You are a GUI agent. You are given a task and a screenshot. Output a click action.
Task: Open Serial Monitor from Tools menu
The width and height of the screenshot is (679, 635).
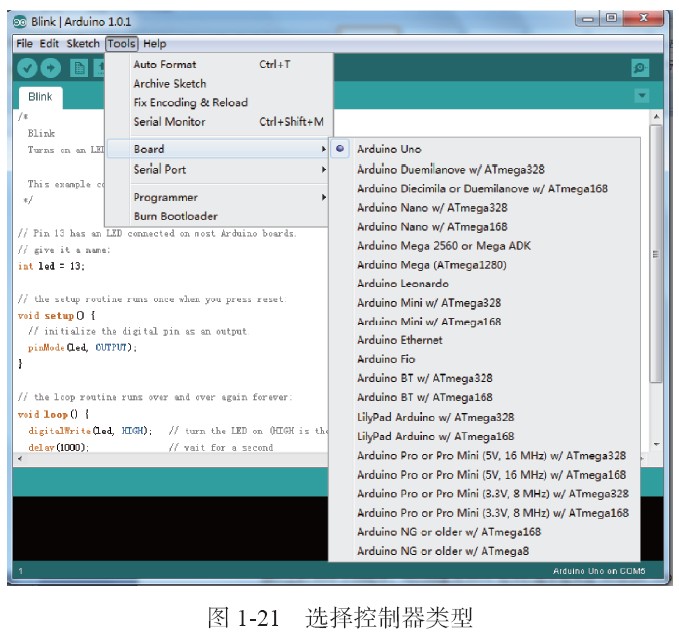[x=220, y=122]
